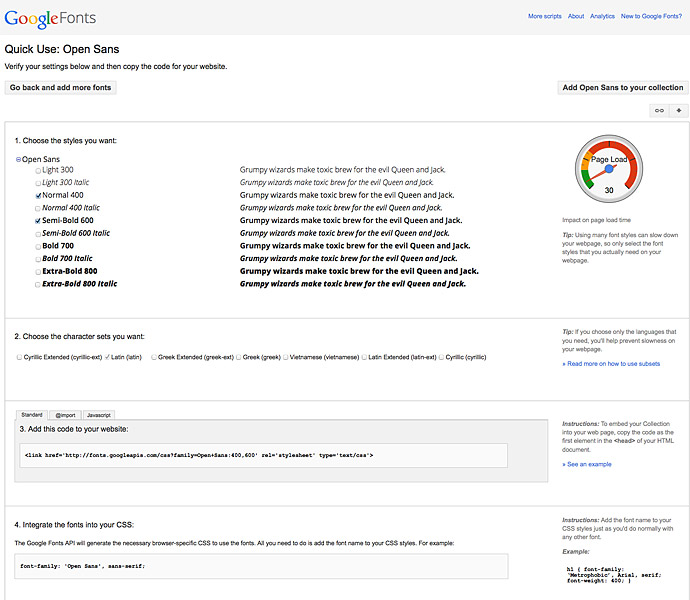Click the plus icon button
This screenshot has height=600, width=690.
679,110
